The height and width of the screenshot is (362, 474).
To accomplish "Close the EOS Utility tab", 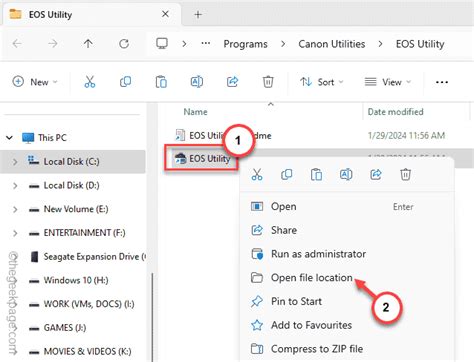I will (x=165, y=14).
